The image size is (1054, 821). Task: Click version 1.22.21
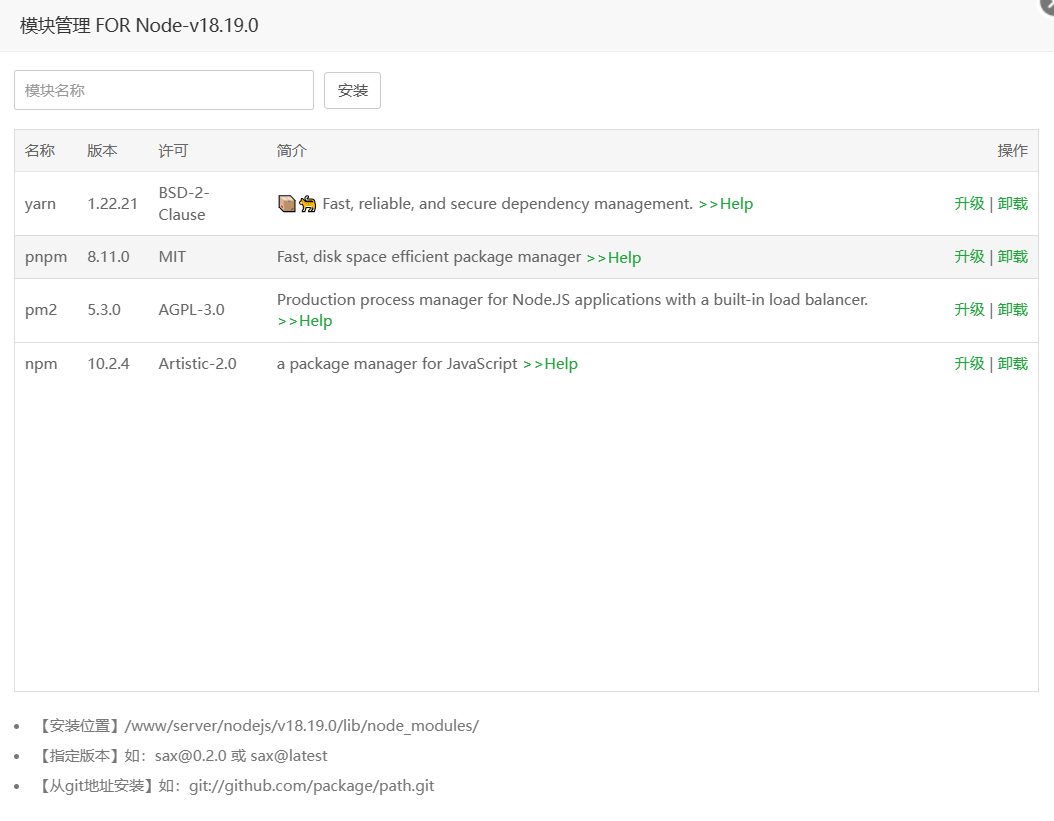[x=112, y=204]
